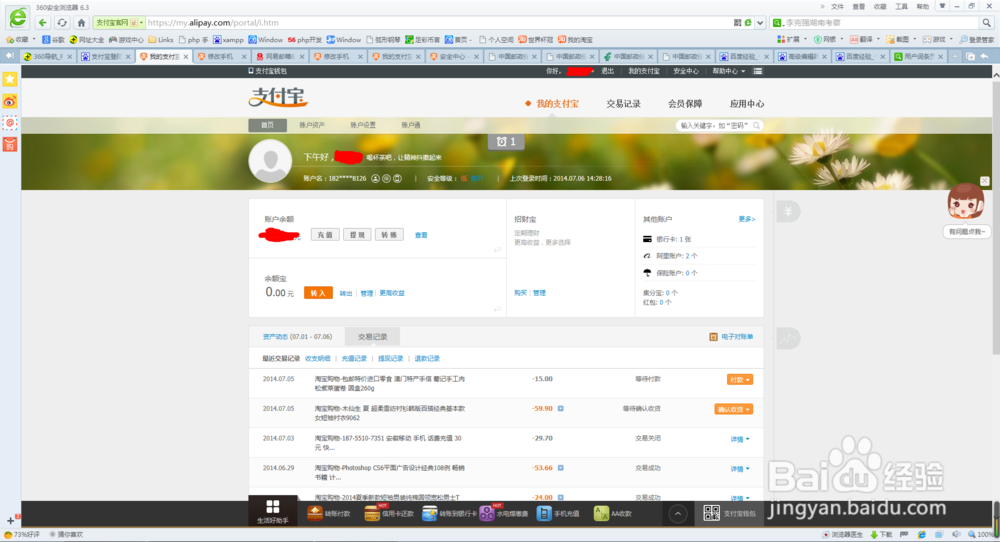Close the customer service widget

click(985, 181)
